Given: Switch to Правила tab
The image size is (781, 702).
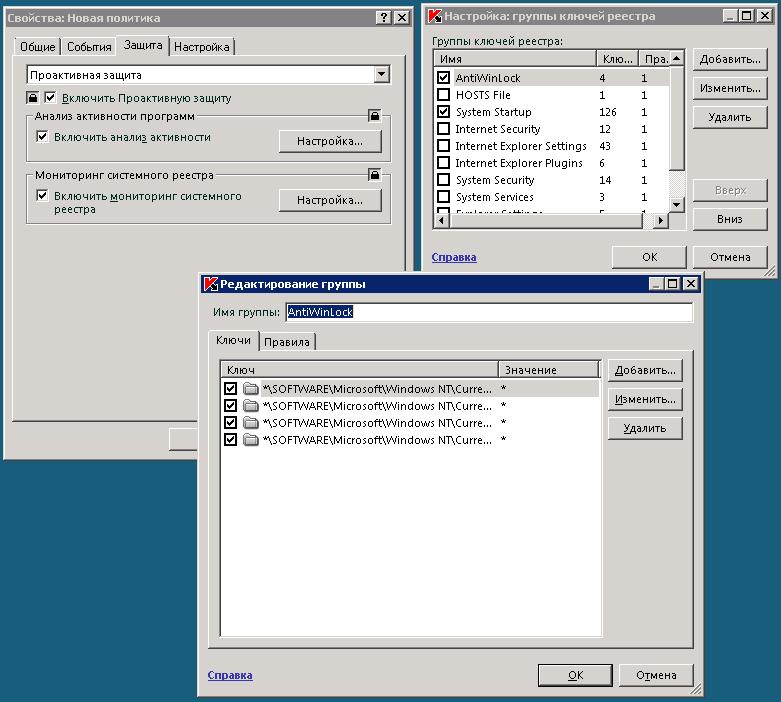Looking at the screenshot, I should (x=287, y=342).
